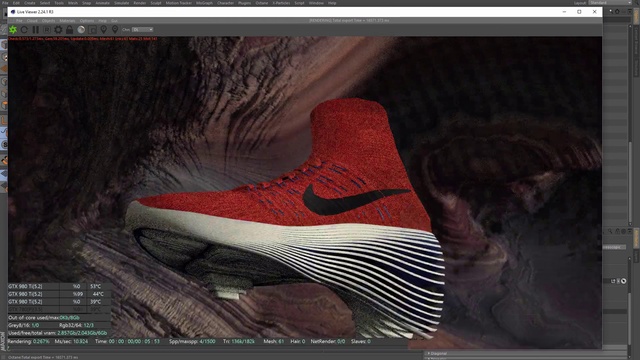This screenshot has width=640, height=360.
Task: Open Live Viewer File menu
Action: pos(19,21)
